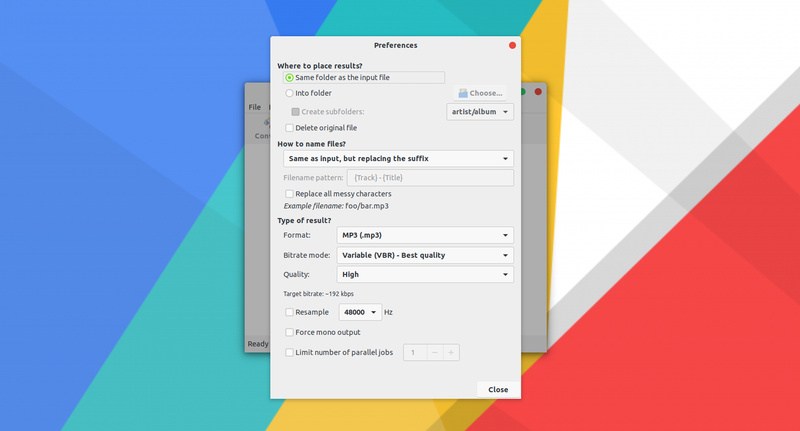Screen dimensions: 800x431
Task: Choose the "Into folder" radio option
Action: point(290,93)
